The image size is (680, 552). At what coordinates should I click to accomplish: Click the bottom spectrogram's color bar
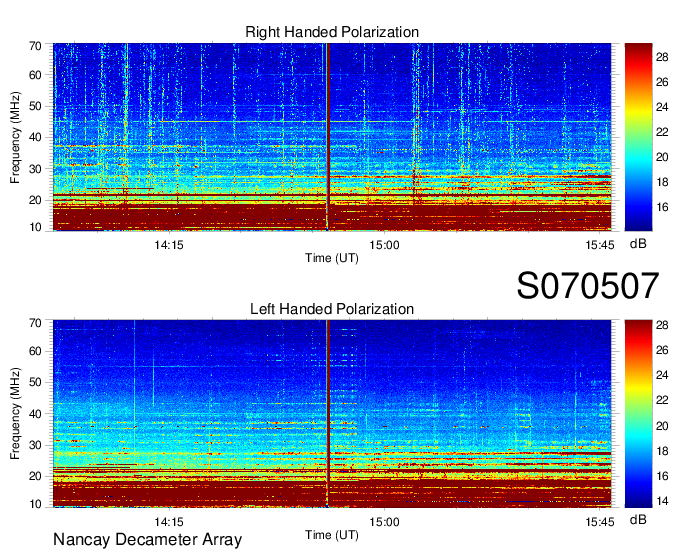click(638, 414)
